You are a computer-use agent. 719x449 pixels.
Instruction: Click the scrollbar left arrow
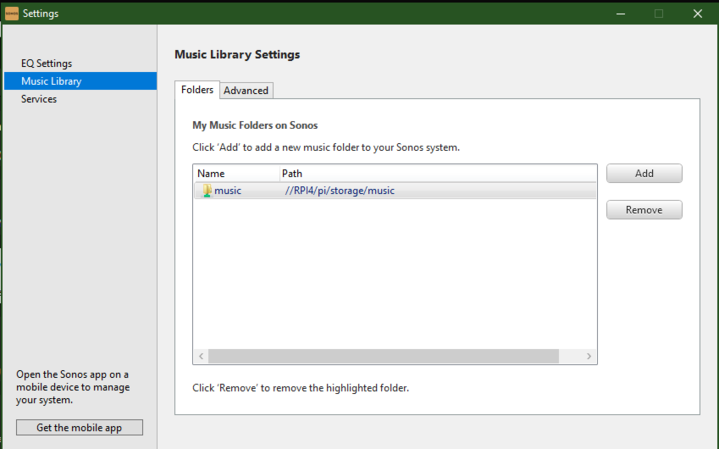pyautogui.click(x=201, y=356)
